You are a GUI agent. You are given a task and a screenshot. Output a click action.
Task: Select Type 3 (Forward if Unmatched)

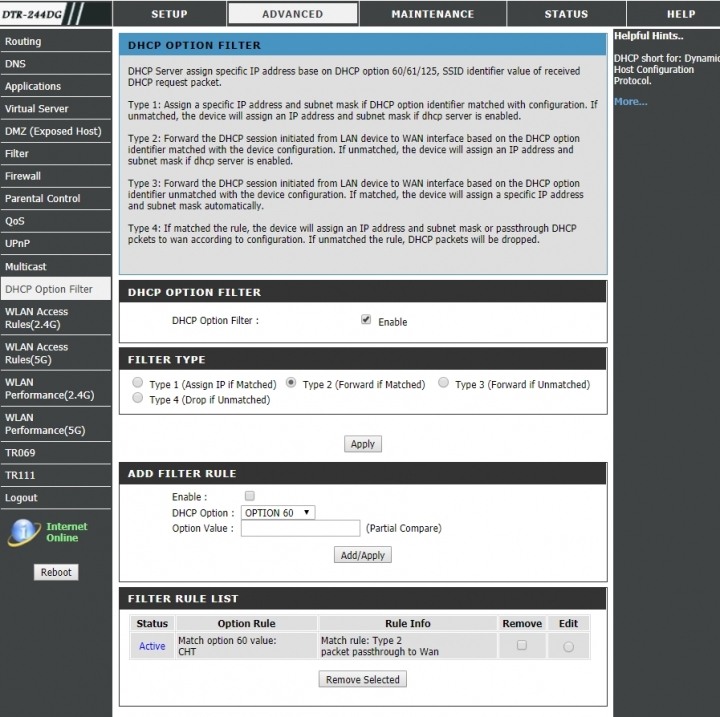pos(443,382)
